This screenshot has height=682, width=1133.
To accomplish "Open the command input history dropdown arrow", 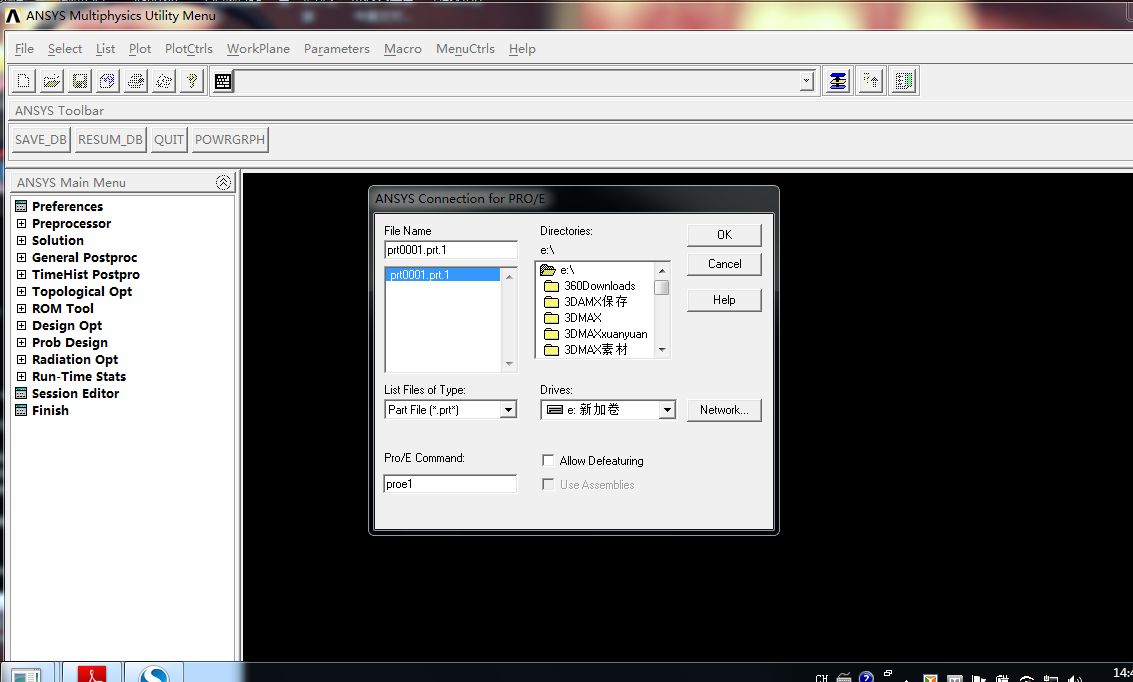I will (x=806, y=82).
